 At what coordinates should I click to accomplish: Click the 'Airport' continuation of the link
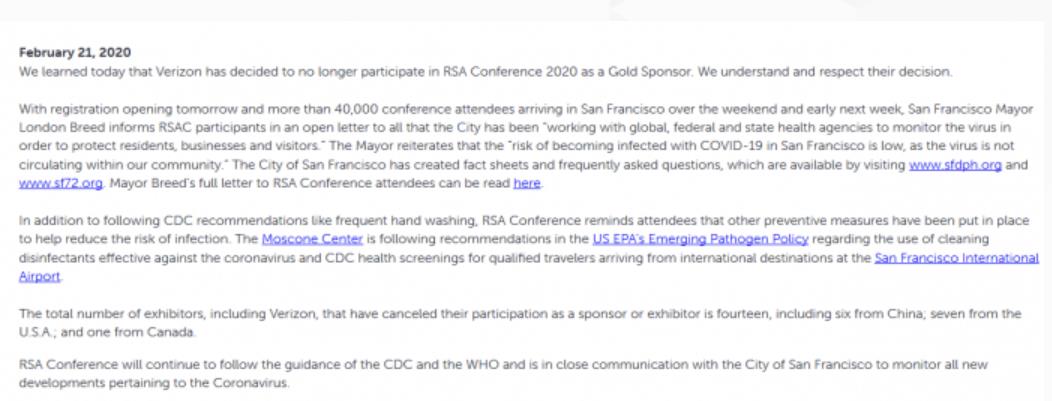(40, 276)
